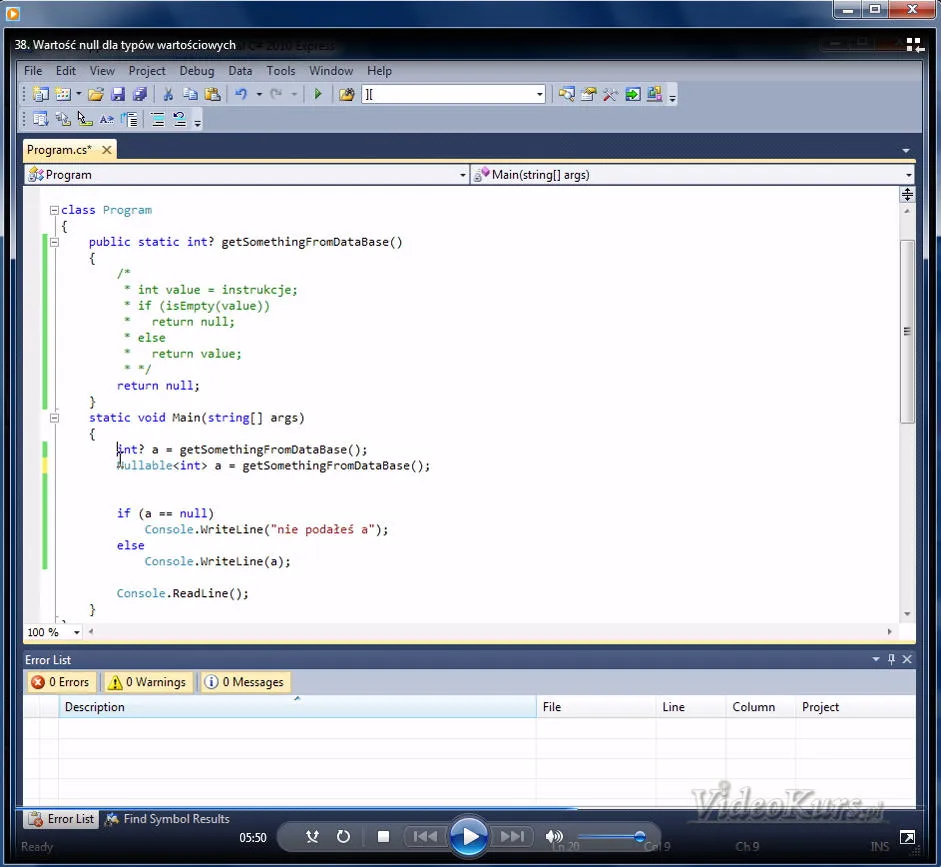Viewport: 941px width, 867px height.
Task: Open the Debug menu
Action: 197,71
